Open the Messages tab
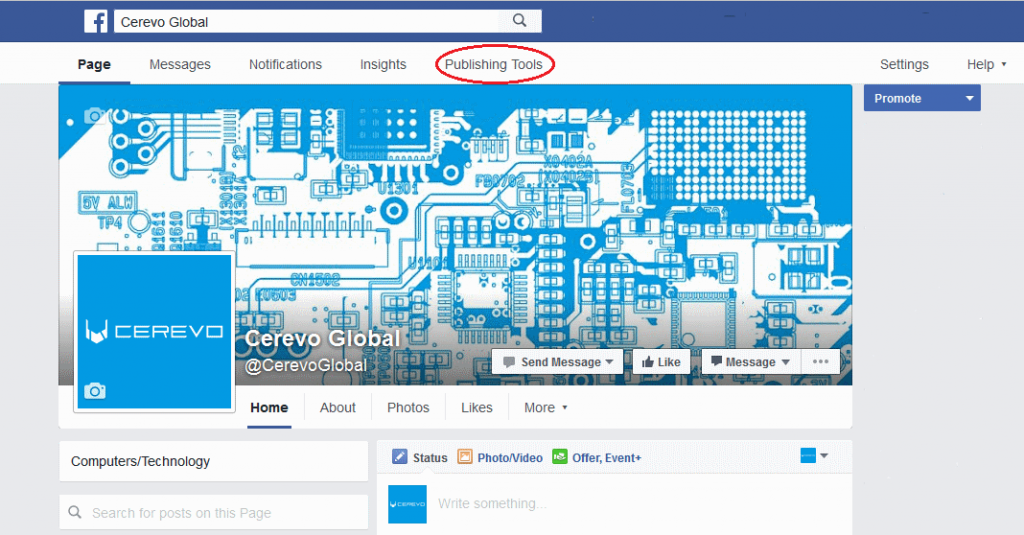The height and width of the screenshot is (535, 1024). [x=180, y=64]
